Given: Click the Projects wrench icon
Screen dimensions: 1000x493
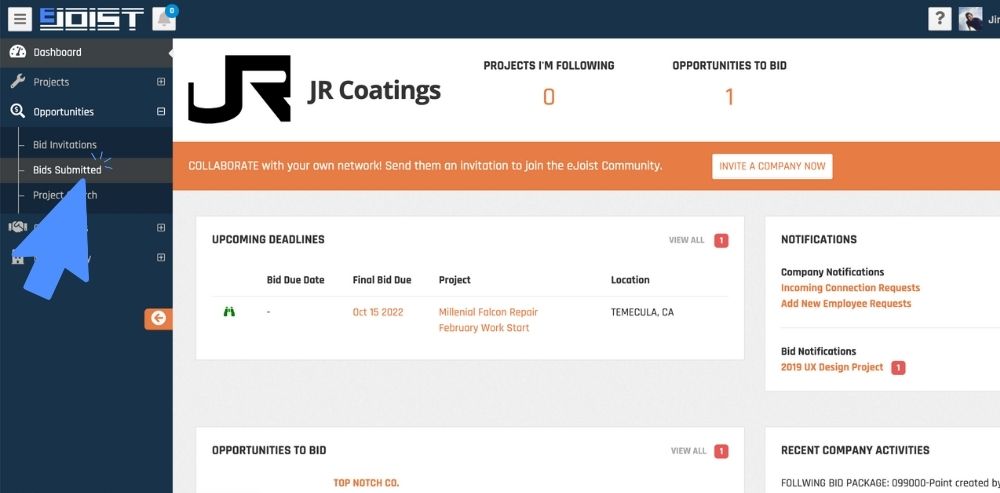Looking at the screenshot, I should (x=18, y=82).
